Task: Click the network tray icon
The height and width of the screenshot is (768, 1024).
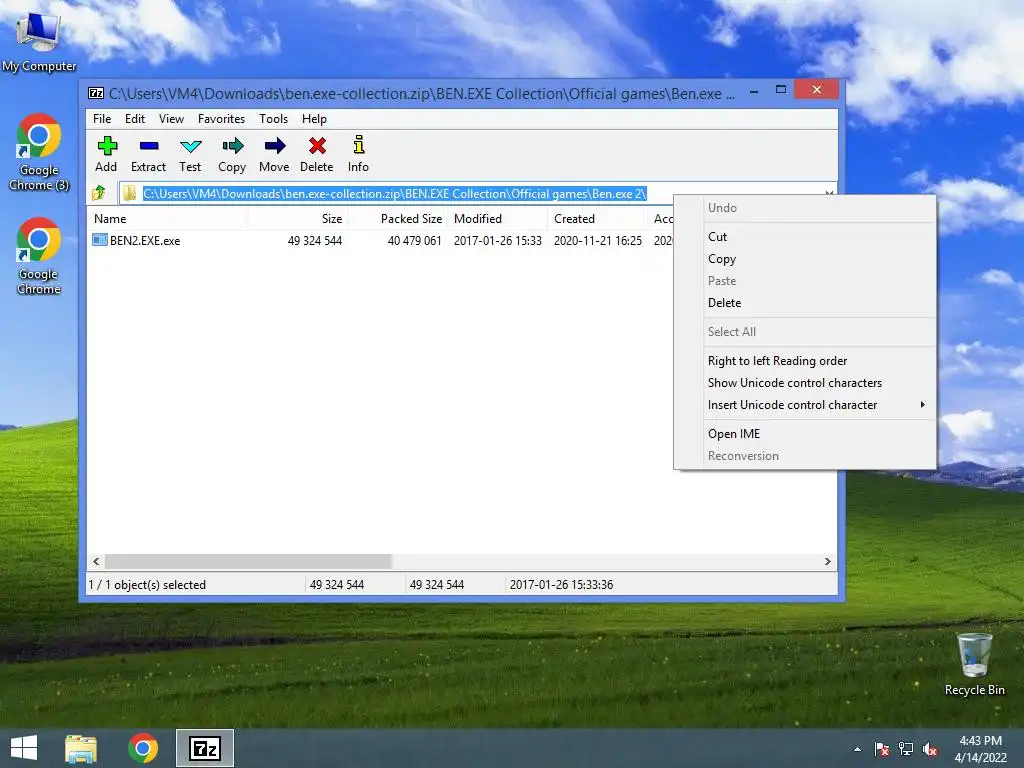Action: coord(906,749)
